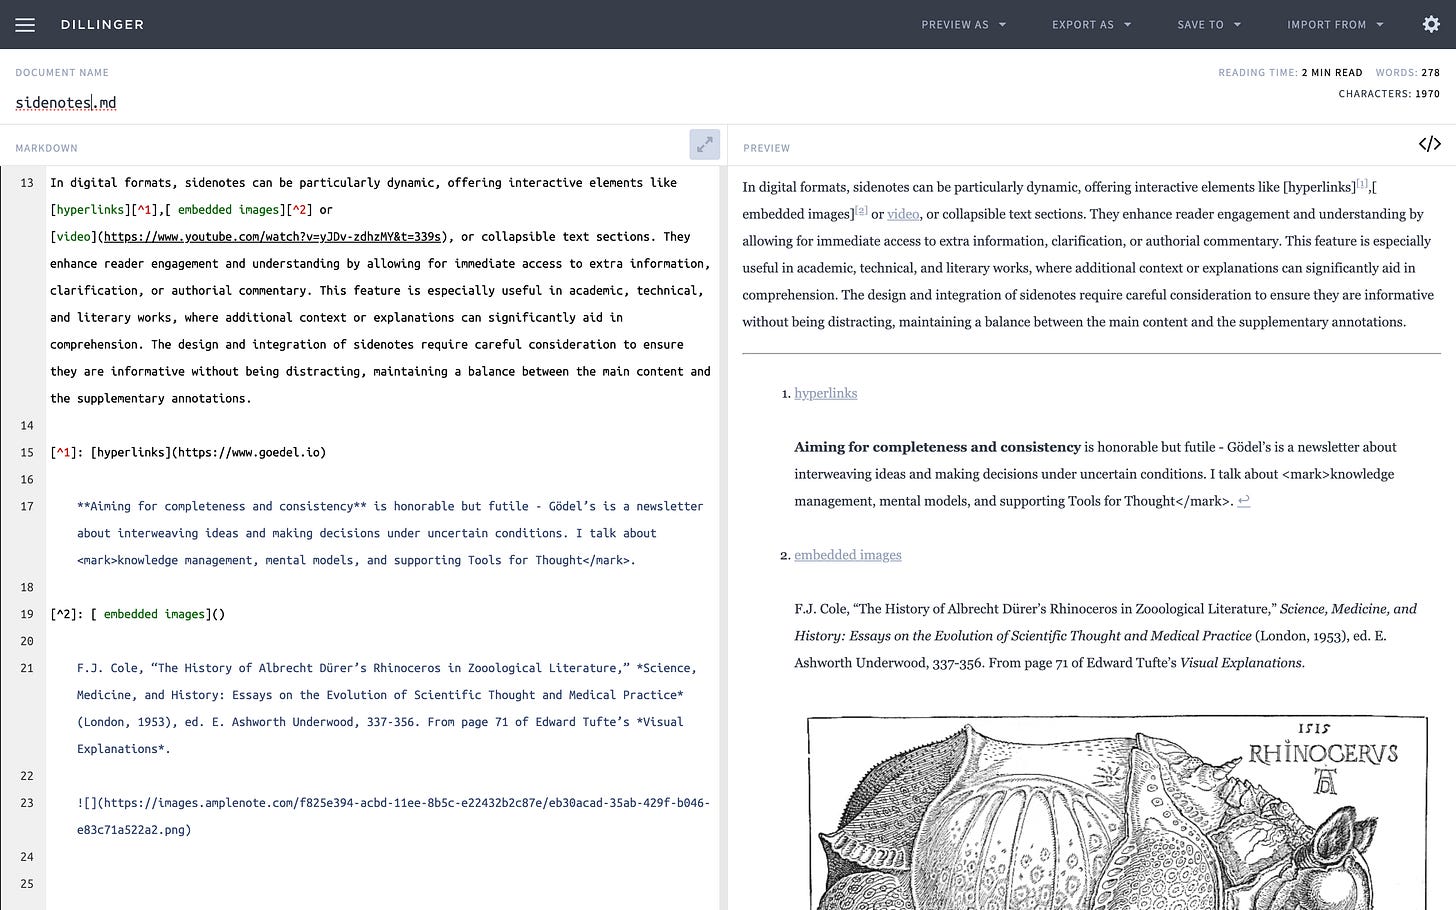Click the bold 'Aiming for completeness and consistency' preview text
The width and height of the screenshot is (1456, 910).
pos(937,447)
